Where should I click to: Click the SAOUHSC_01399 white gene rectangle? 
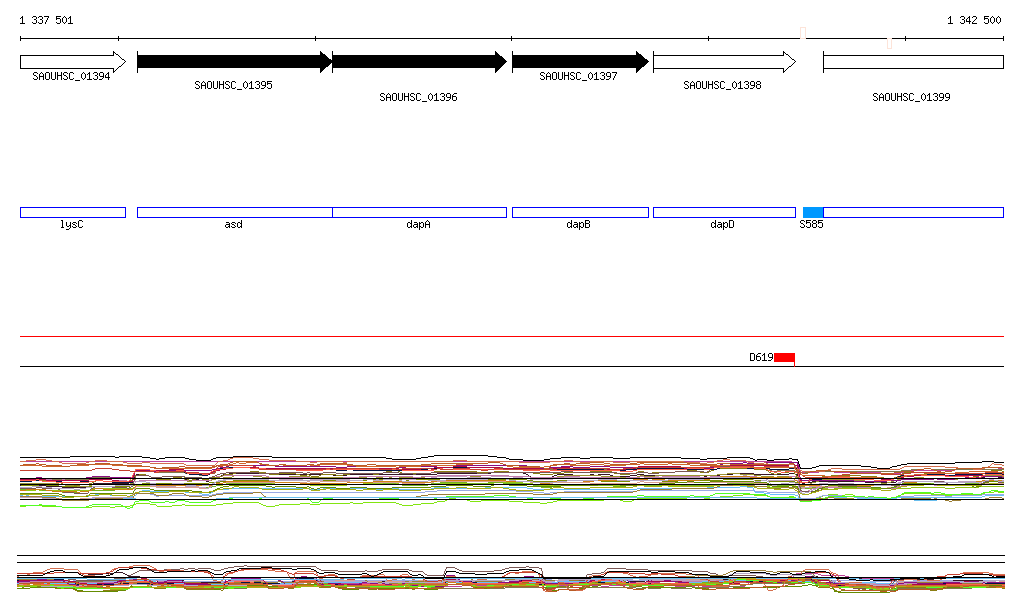912,62
